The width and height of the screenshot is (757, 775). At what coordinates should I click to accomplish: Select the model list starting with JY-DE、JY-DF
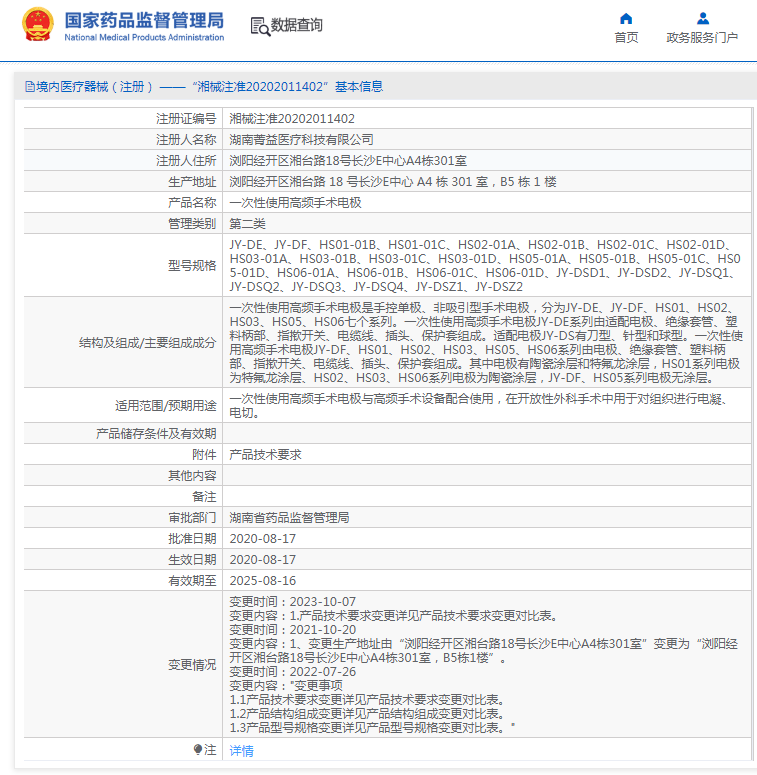(486, 265)
